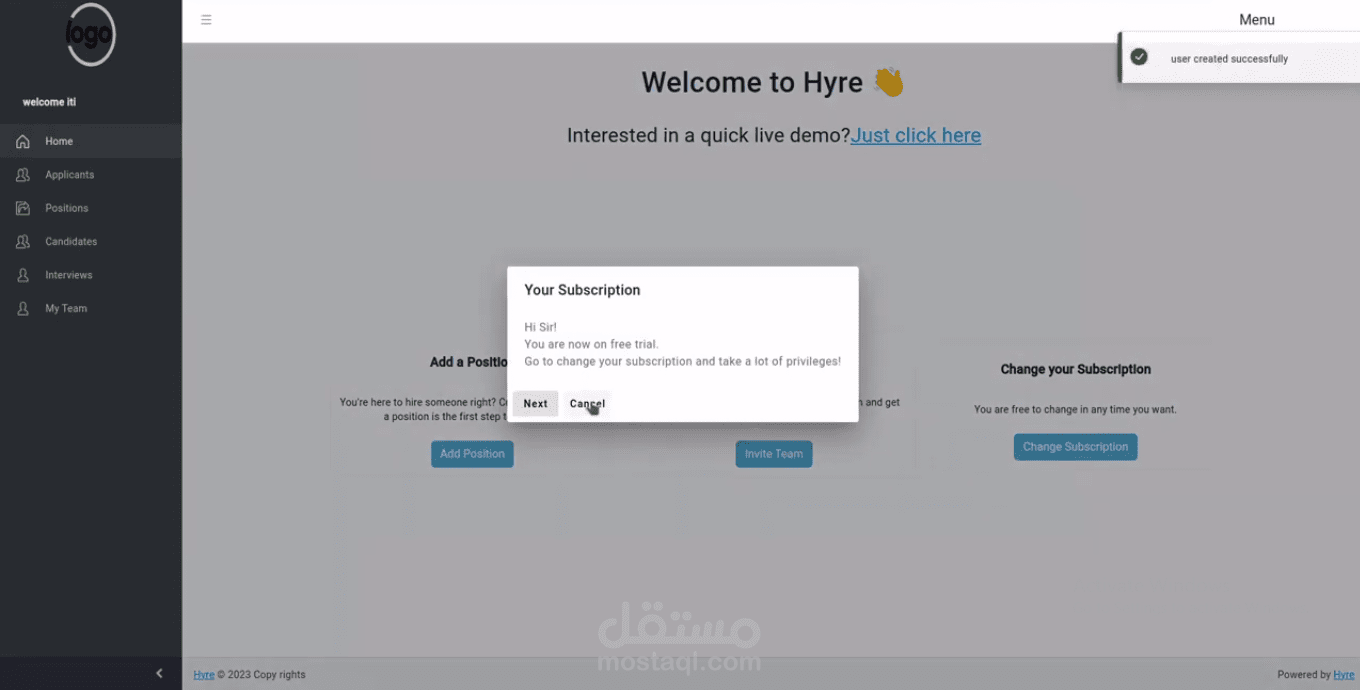The height and width of the screenshot is (690, 1360).
Task: Collapse the sidebar with the bottom chevron
Action: [159, 674]
